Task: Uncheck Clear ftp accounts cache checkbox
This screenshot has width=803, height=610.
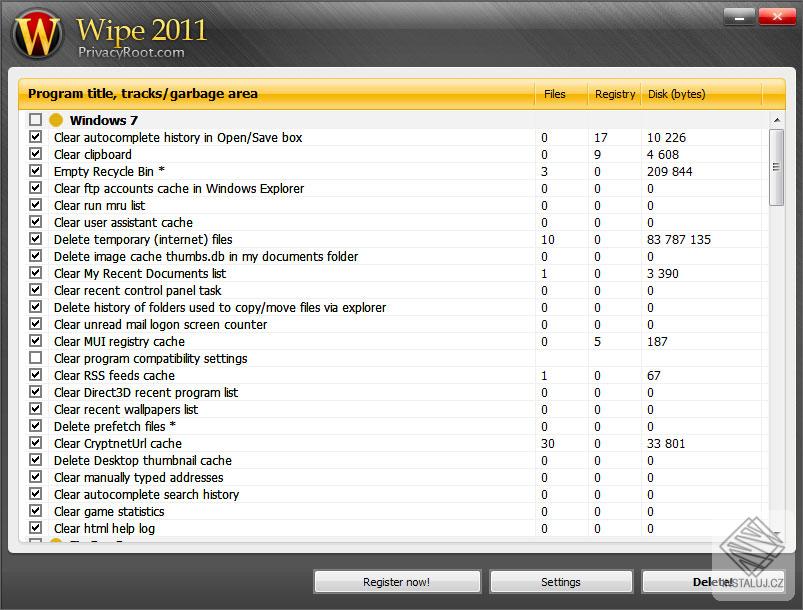Action: click(35, 187)
